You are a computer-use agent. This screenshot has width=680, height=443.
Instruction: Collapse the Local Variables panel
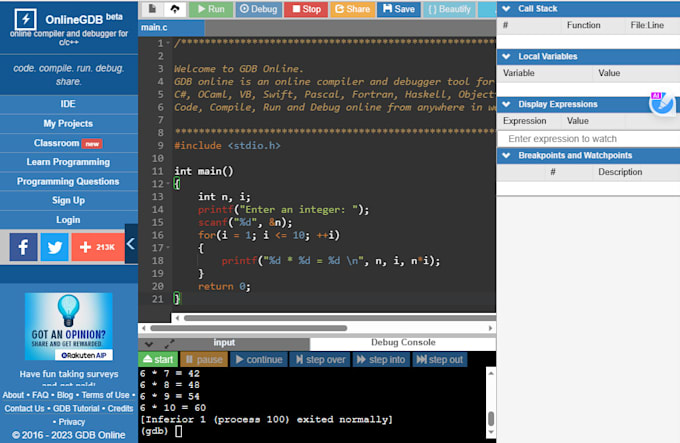click(x=506, y=57)
